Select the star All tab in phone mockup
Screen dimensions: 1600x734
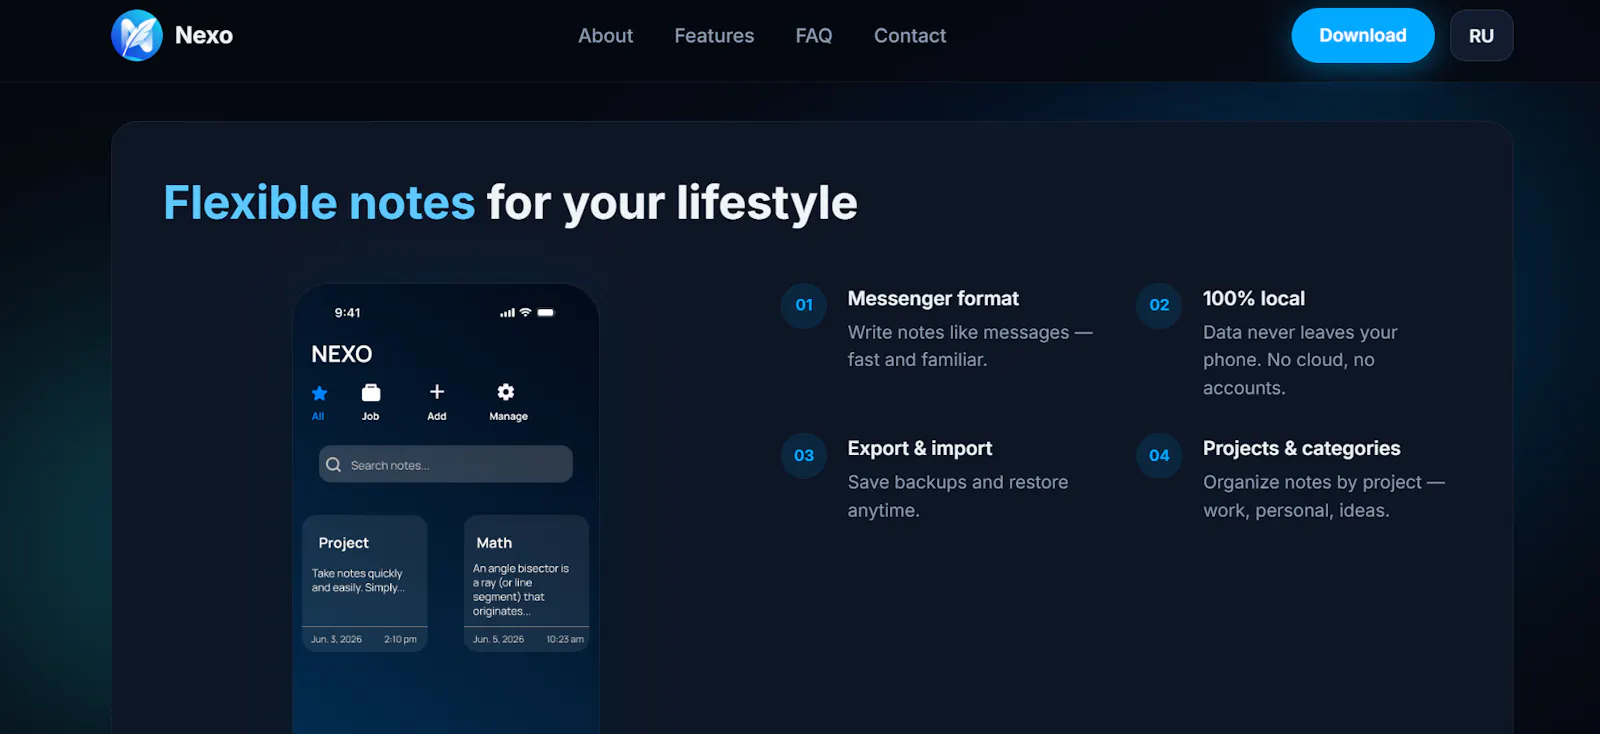(x=319, y=402)
